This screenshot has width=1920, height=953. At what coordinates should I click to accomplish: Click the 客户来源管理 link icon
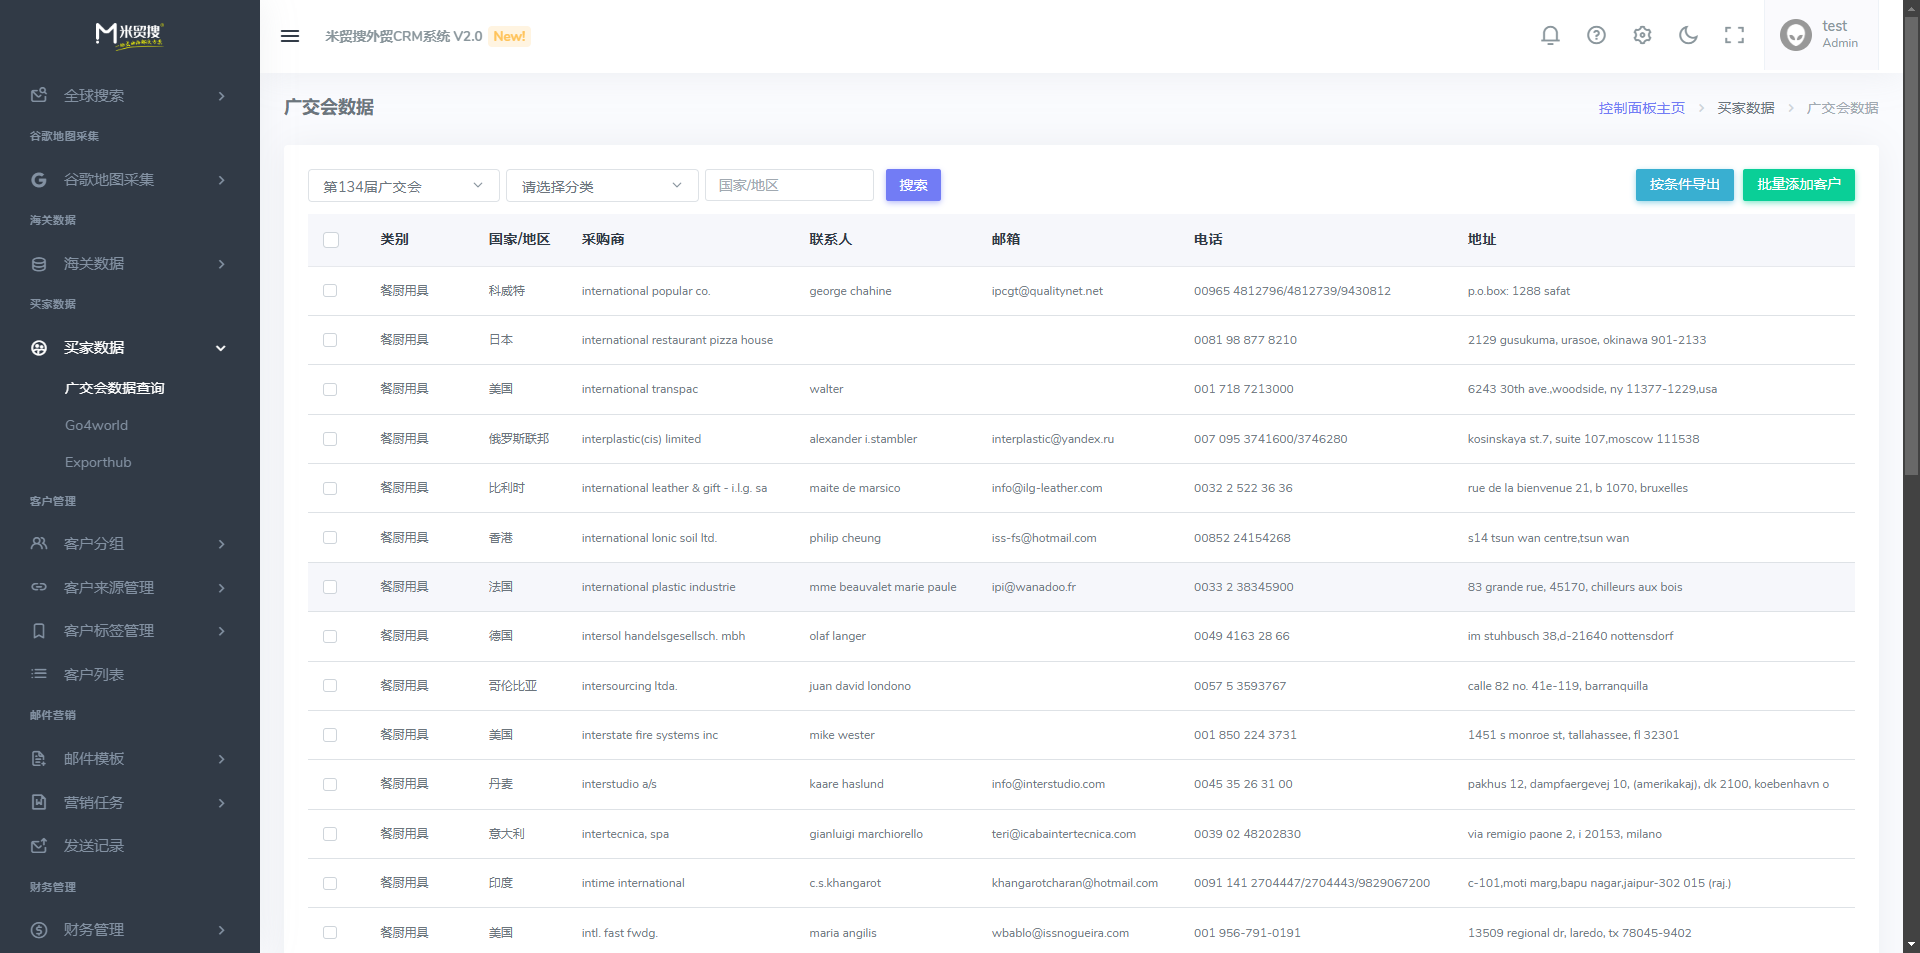(x=39, y=587)
